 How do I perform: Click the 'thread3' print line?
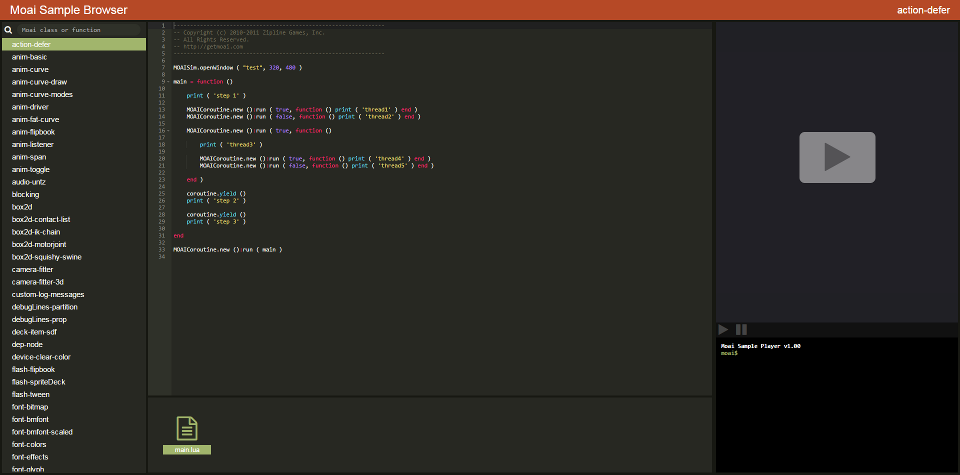(231, 144)
